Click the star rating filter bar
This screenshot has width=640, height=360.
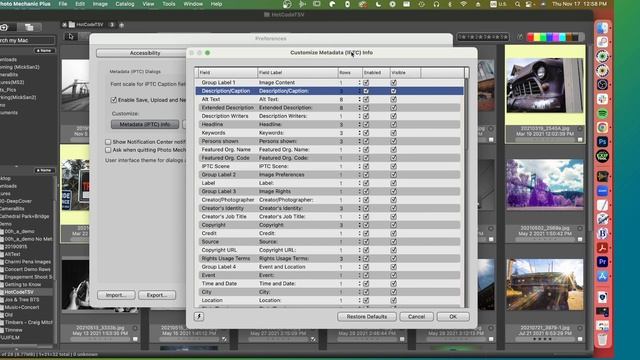tap(482, 37)
